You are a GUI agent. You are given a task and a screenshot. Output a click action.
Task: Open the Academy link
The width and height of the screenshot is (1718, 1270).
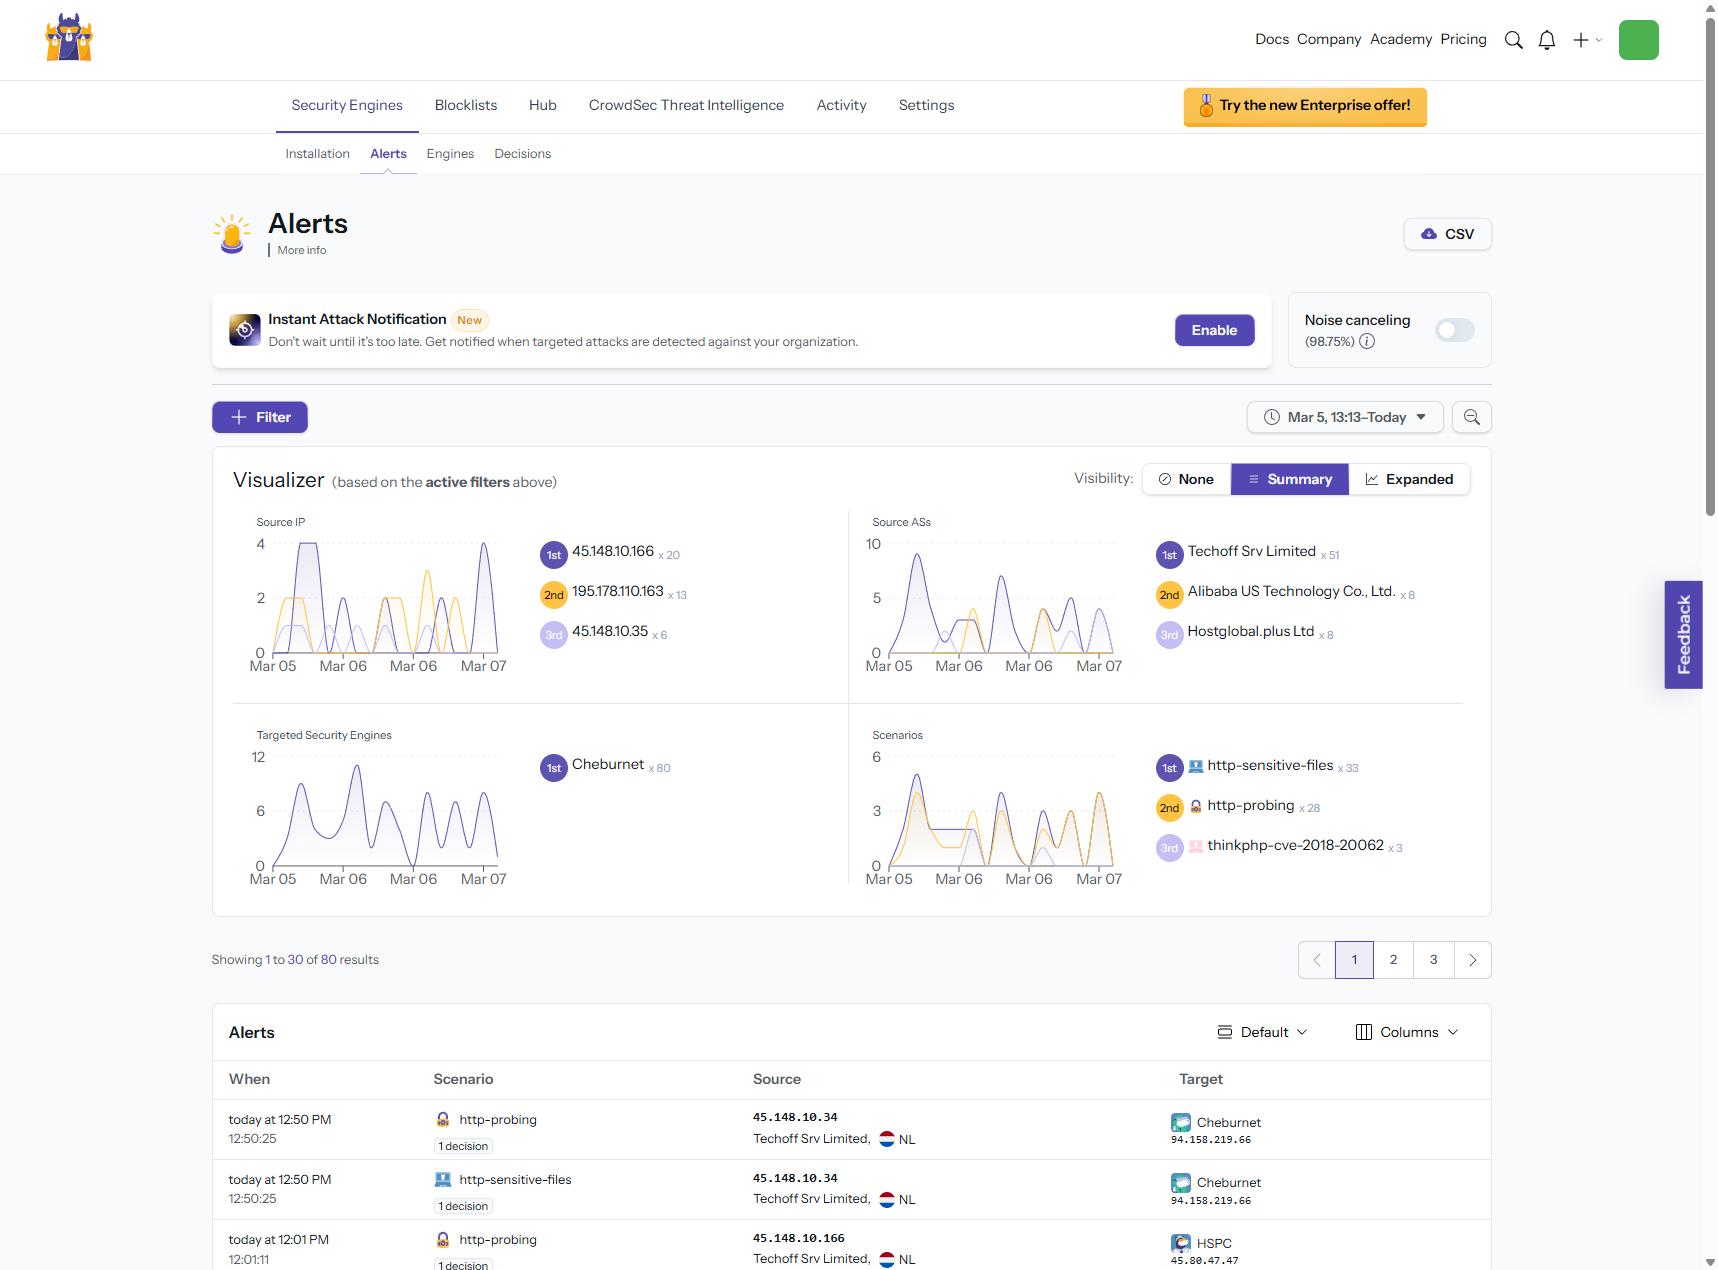pos(1400,39)
